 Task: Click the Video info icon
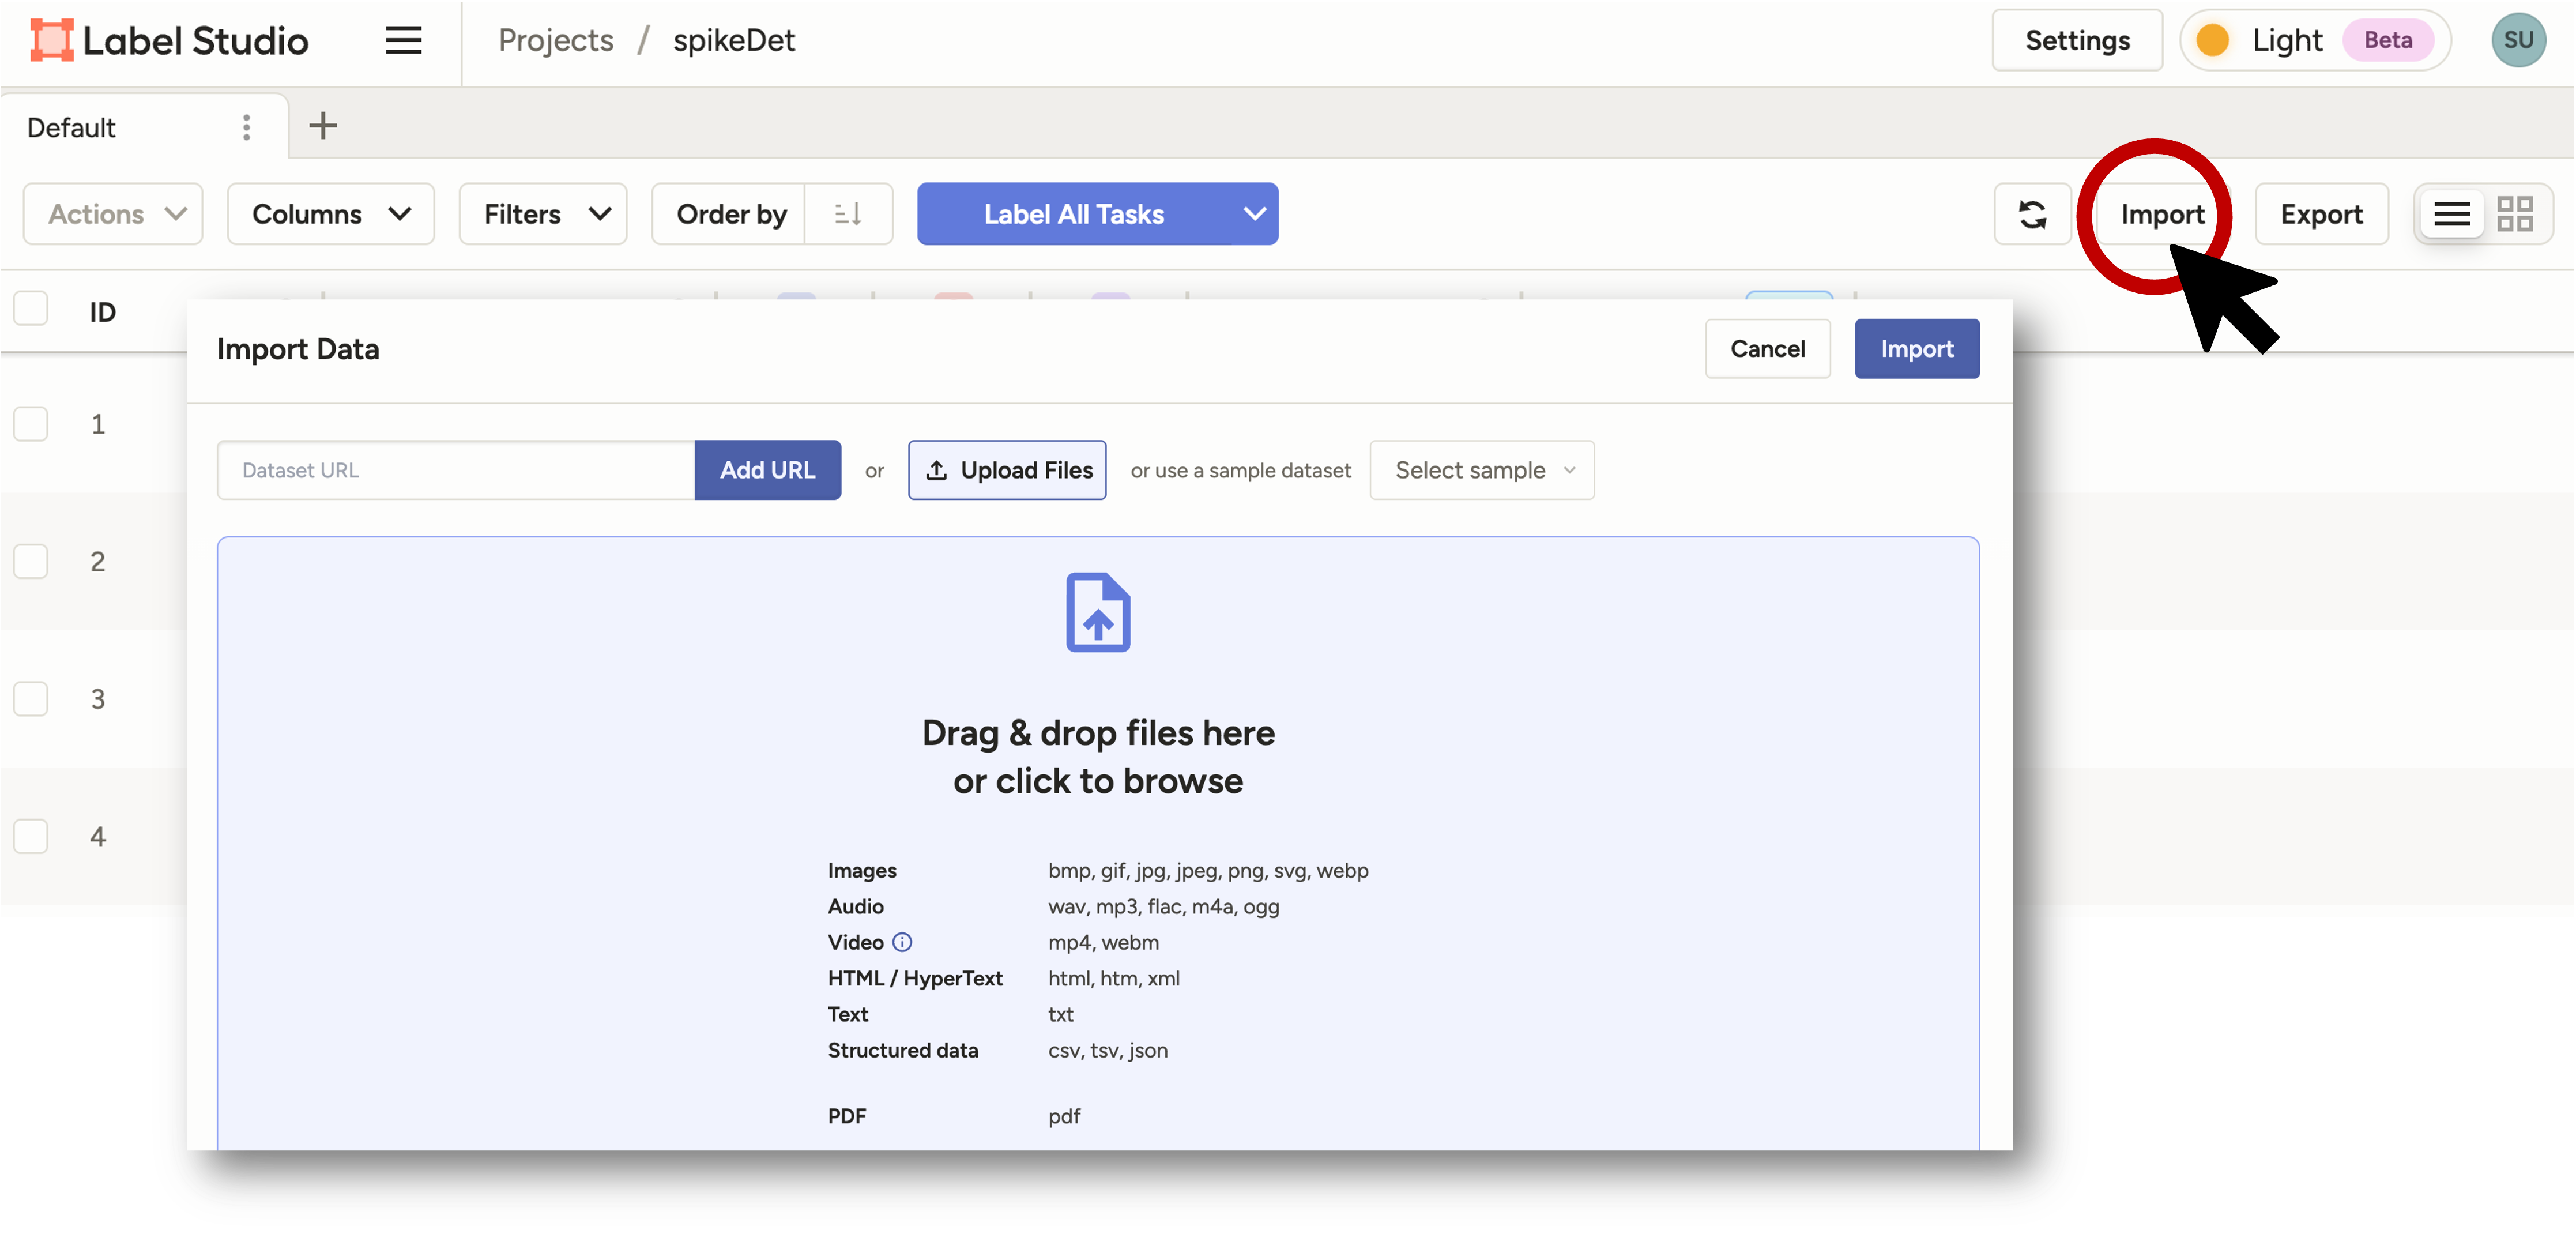pyautogui.click(x=902, y=942)
